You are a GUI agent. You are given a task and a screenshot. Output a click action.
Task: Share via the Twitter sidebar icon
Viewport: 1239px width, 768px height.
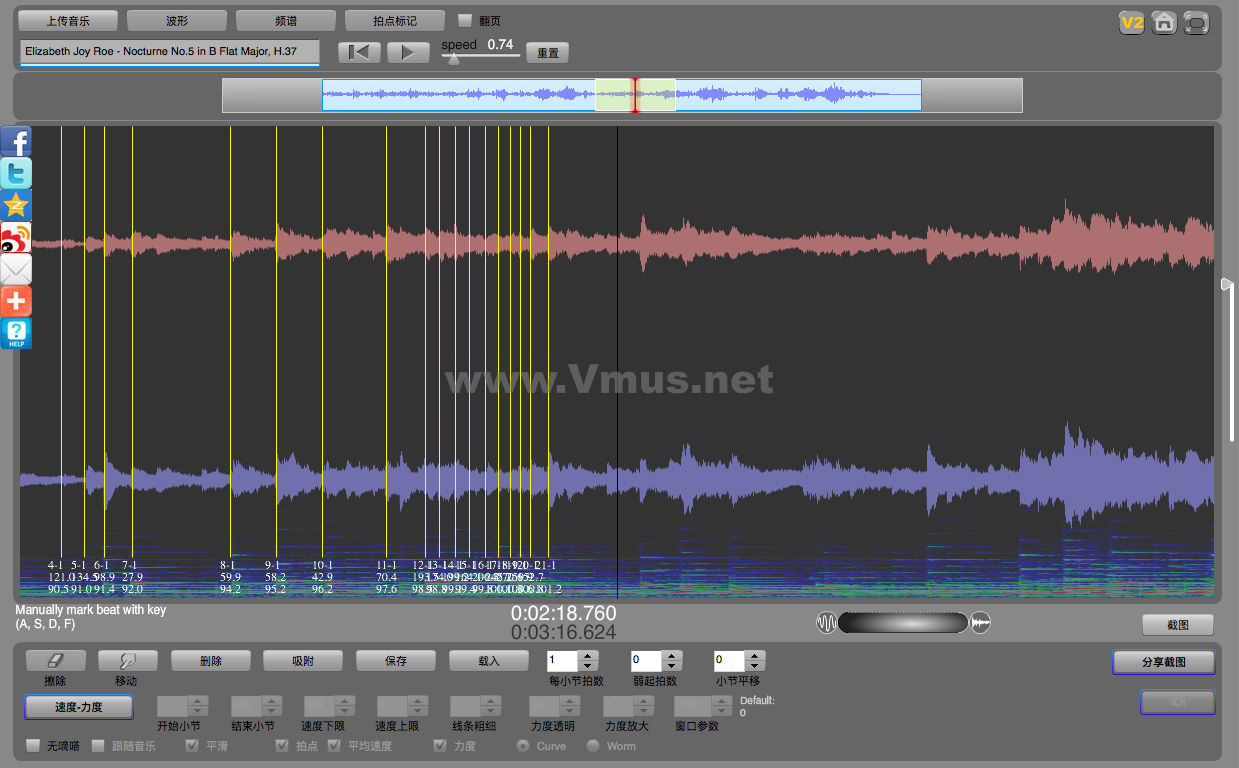16,173
